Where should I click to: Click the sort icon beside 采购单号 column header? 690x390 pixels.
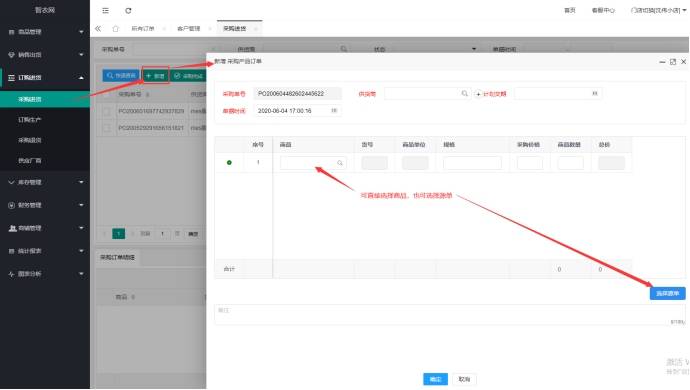(147, 95)
